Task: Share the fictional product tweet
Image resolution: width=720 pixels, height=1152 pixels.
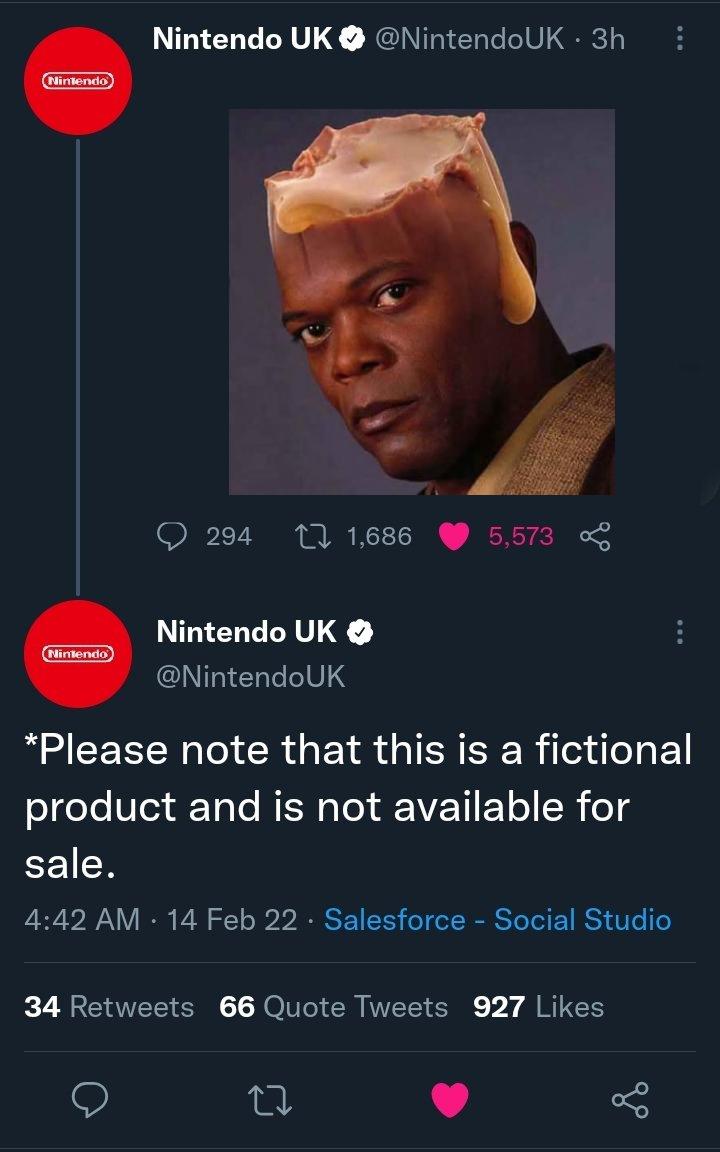Action: pyautogui.click(x=629, y=1100)
